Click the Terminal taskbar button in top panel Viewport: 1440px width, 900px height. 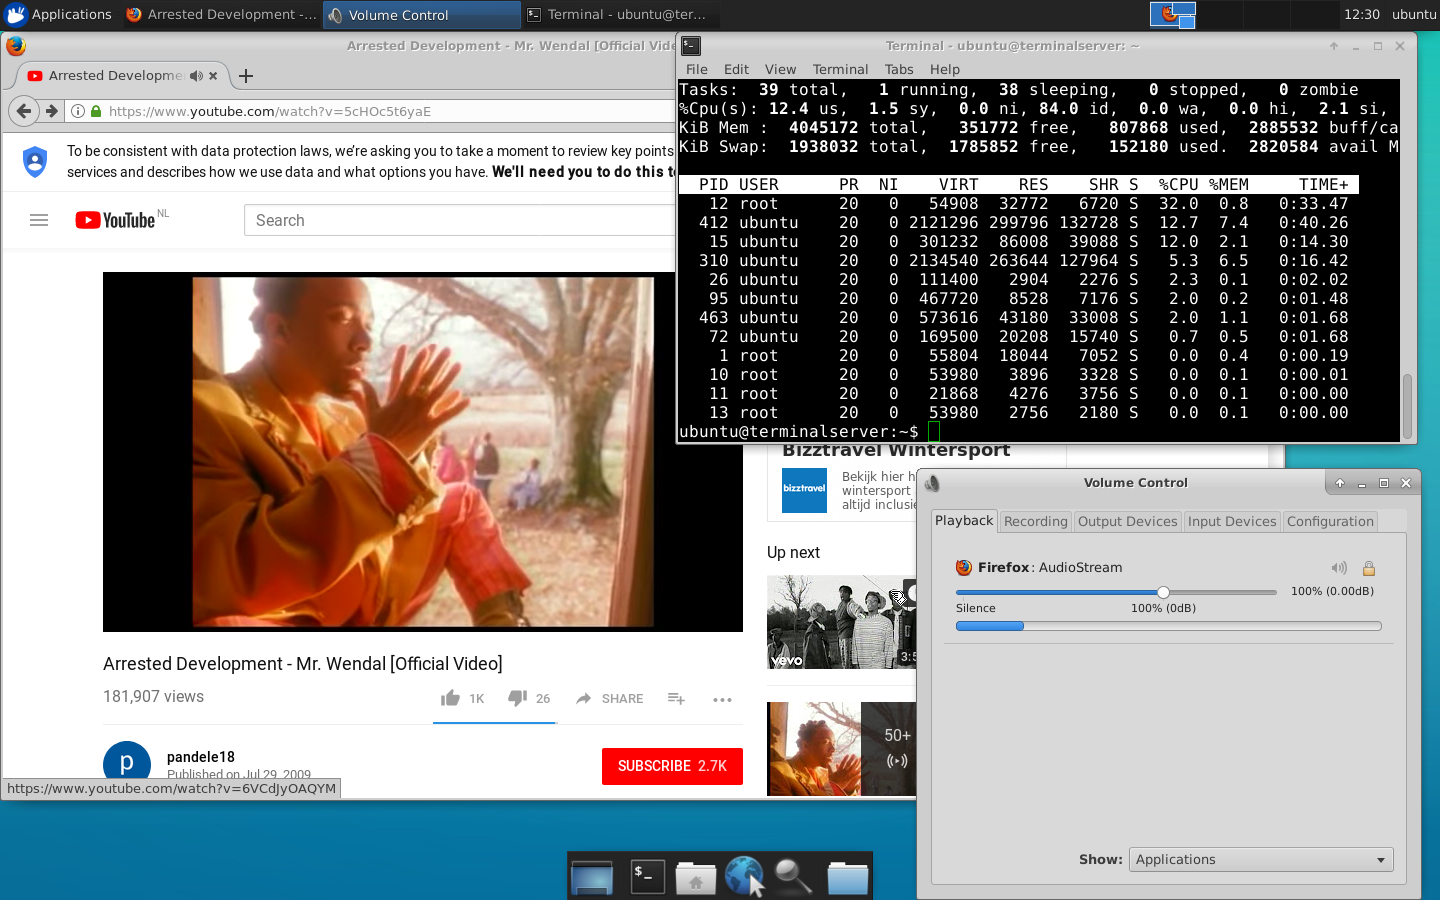[620, 14]
